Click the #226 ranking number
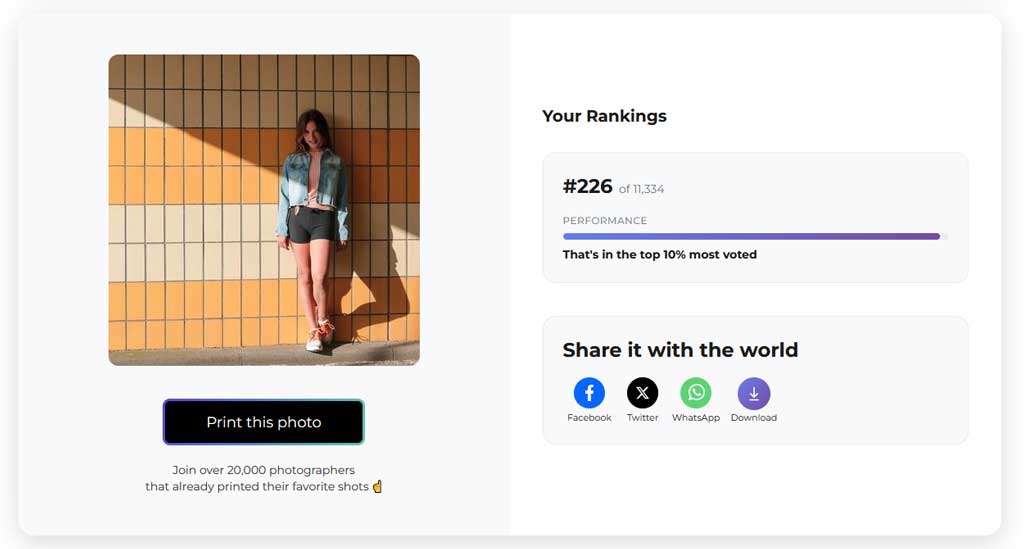This screenshot has height=549, width=1024. [588, 187]
